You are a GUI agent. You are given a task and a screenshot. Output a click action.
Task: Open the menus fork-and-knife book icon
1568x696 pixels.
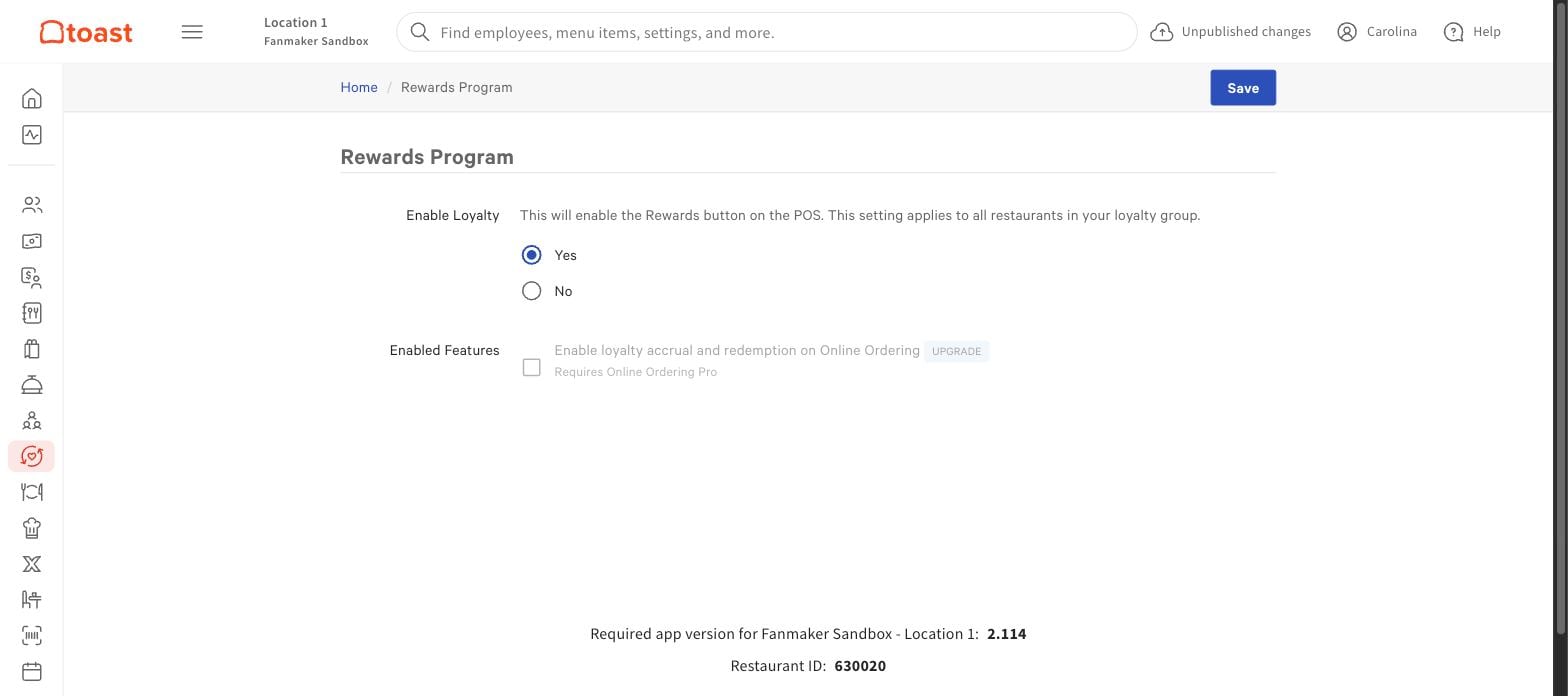[x=32, y=313]
